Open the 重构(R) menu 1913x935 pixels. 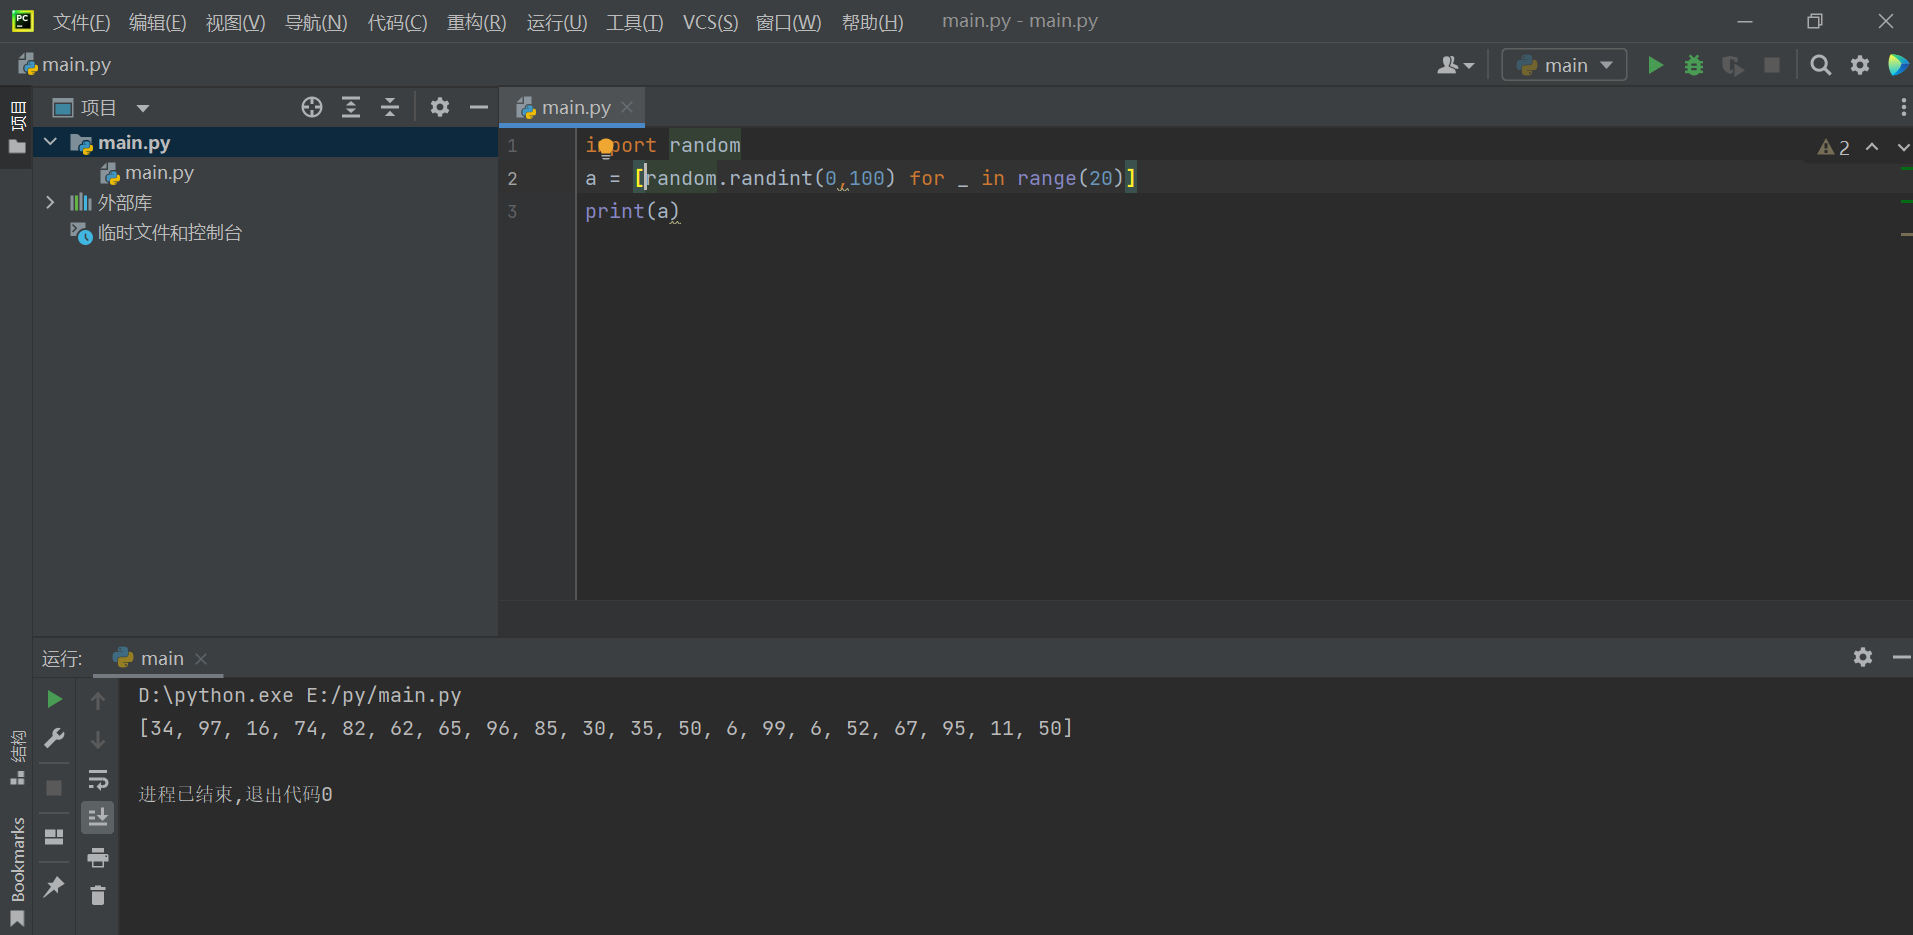[476, 22]
